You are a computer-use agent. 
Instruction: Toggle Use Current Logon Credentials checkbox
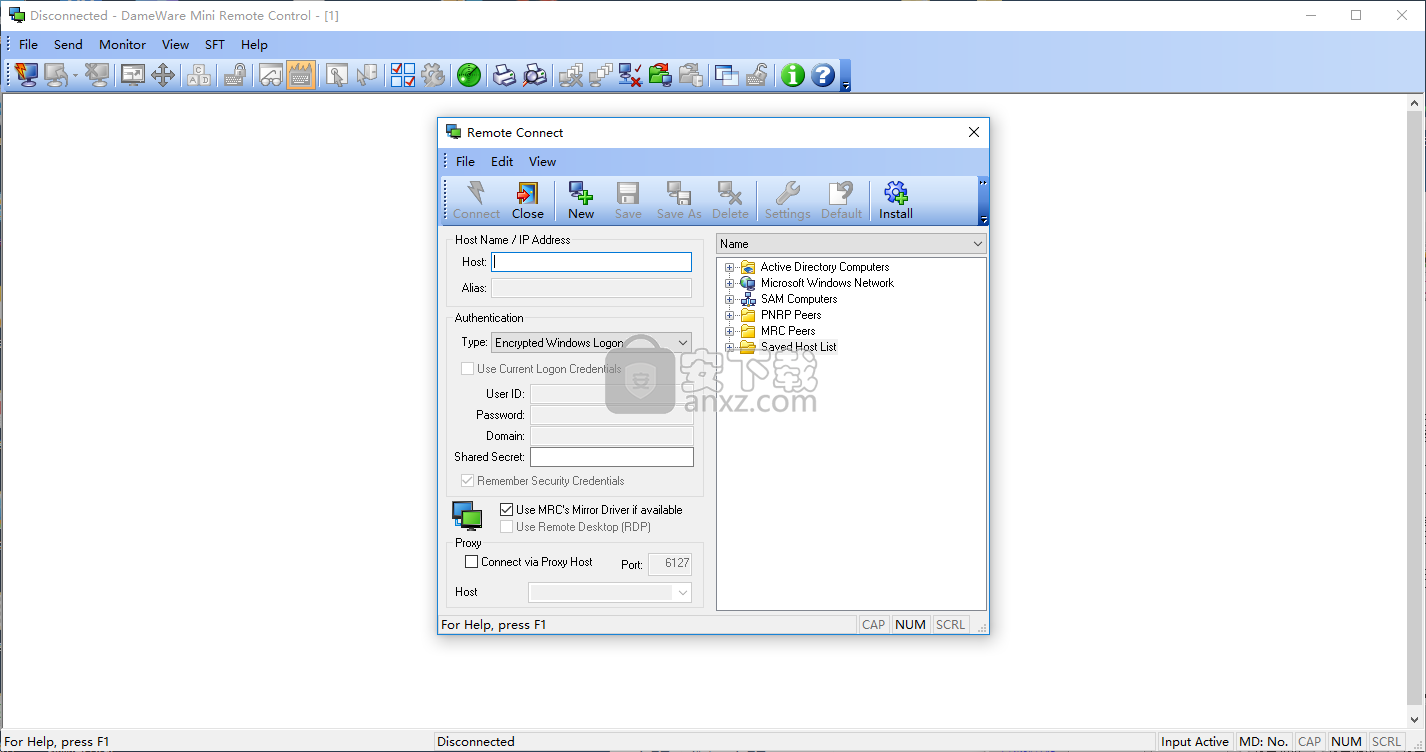pyautogui.click(x=467, y=369)
